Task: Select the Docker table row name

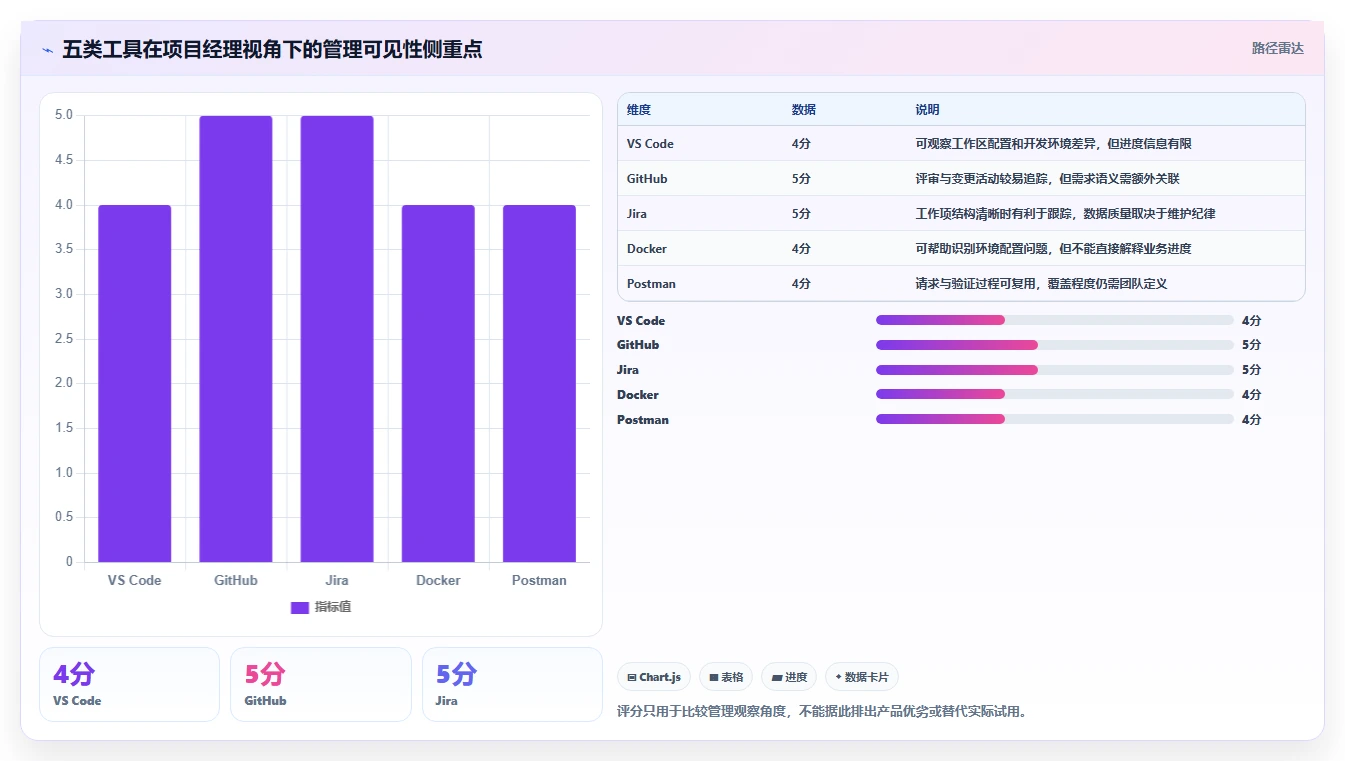Action: pyautogui.click(x=647, y=249)
